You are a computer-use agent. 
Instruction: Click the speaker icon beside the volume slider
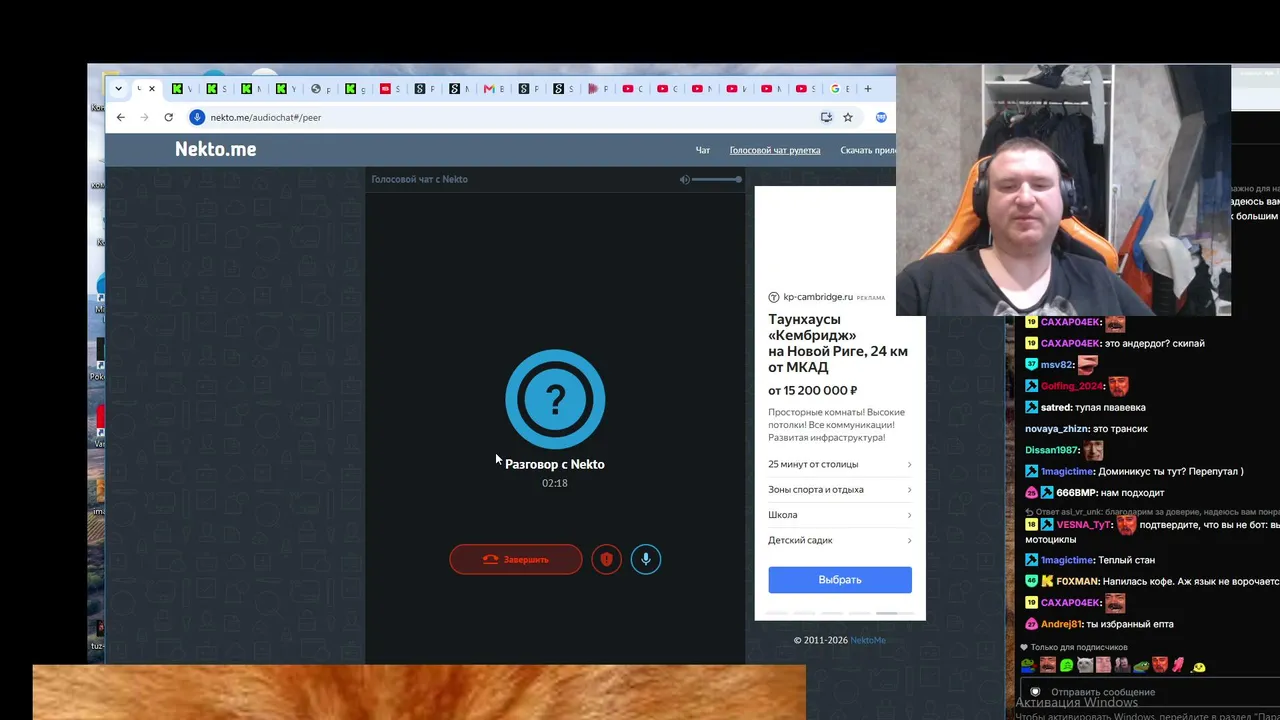(x=684, y=179)
